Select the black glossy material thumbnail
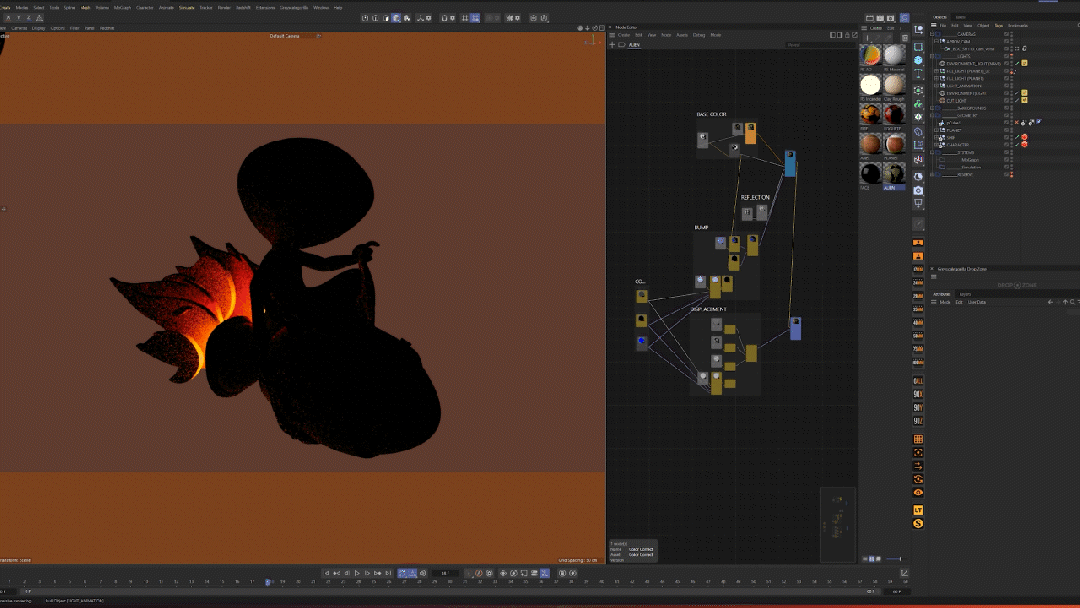The image size is (1080, 608). [870, 173]
